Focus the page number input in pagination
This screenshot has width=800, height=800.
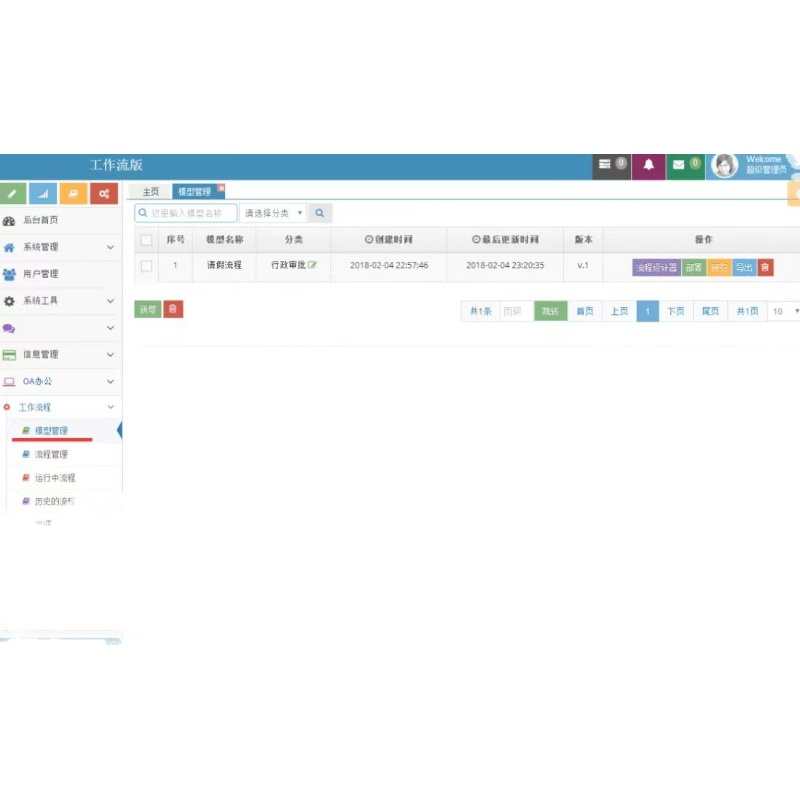516,311
